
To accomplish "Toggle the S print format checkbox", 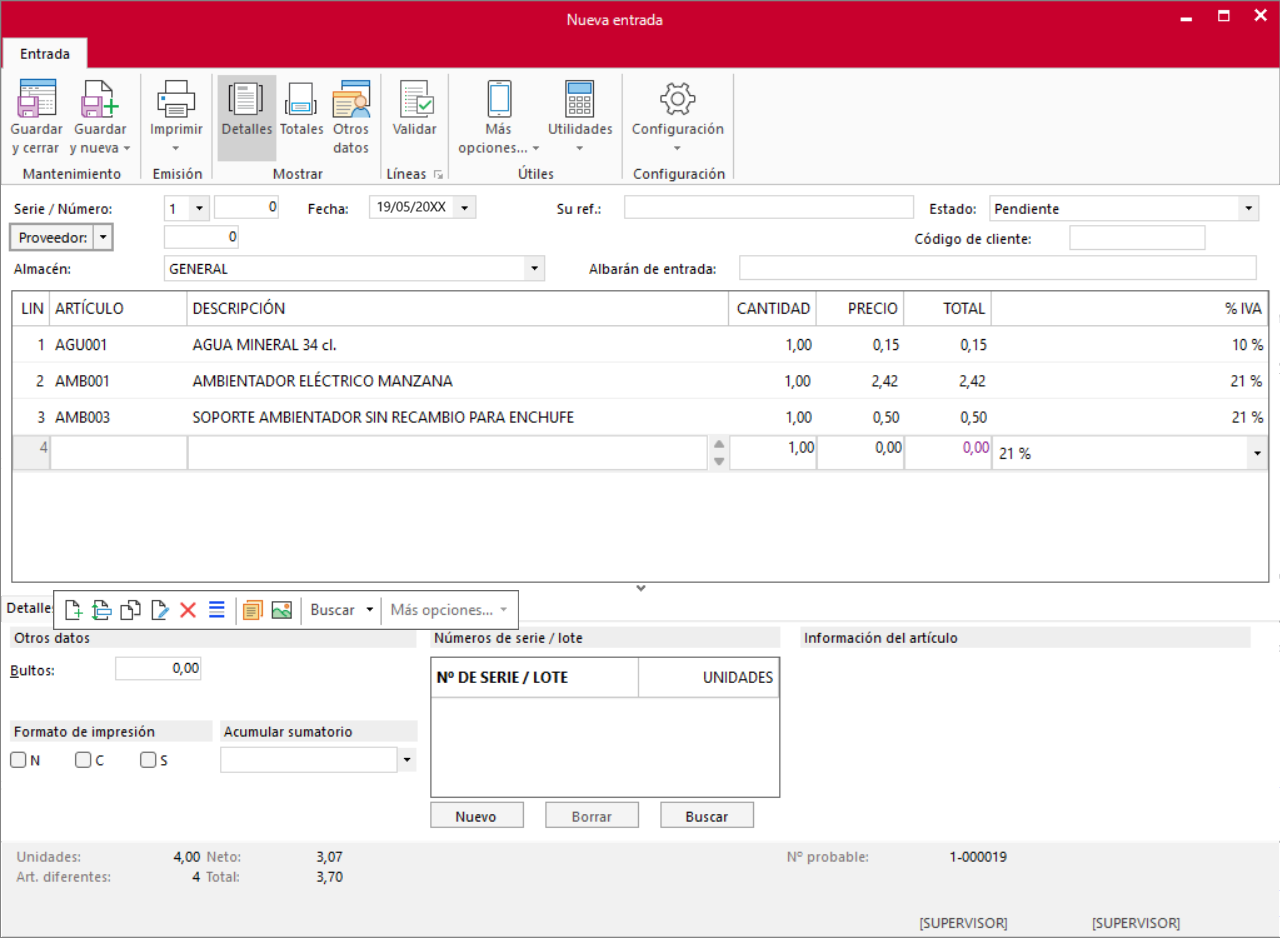I will pos(148,760).
